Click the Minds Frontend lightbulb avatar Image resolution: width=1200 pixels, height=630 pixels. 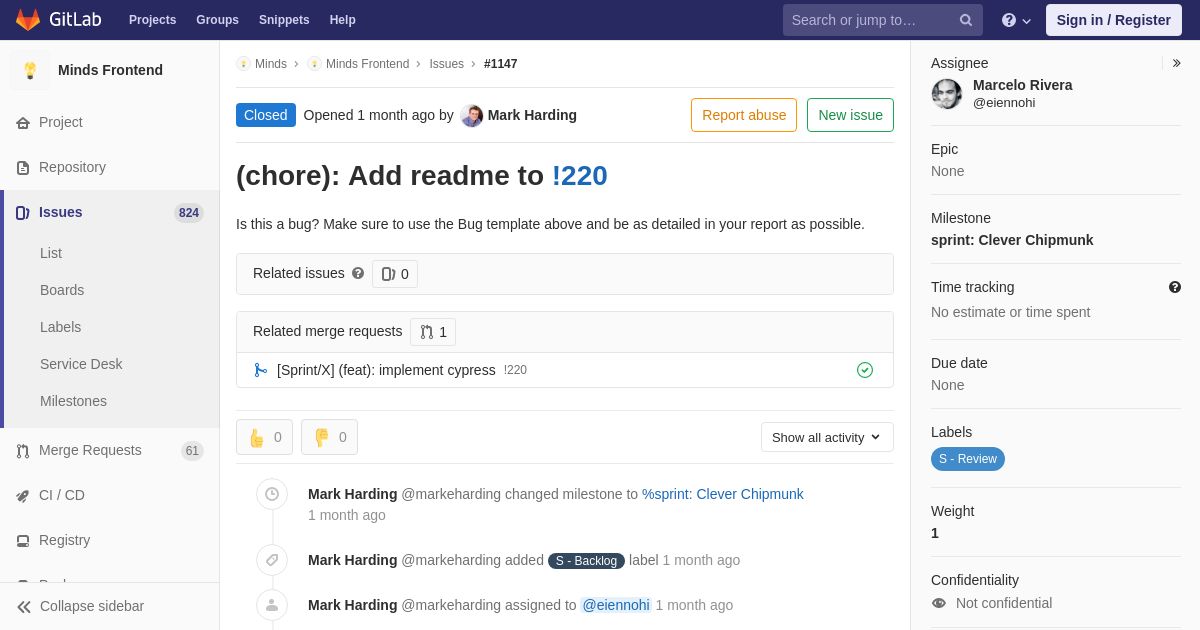30,70
